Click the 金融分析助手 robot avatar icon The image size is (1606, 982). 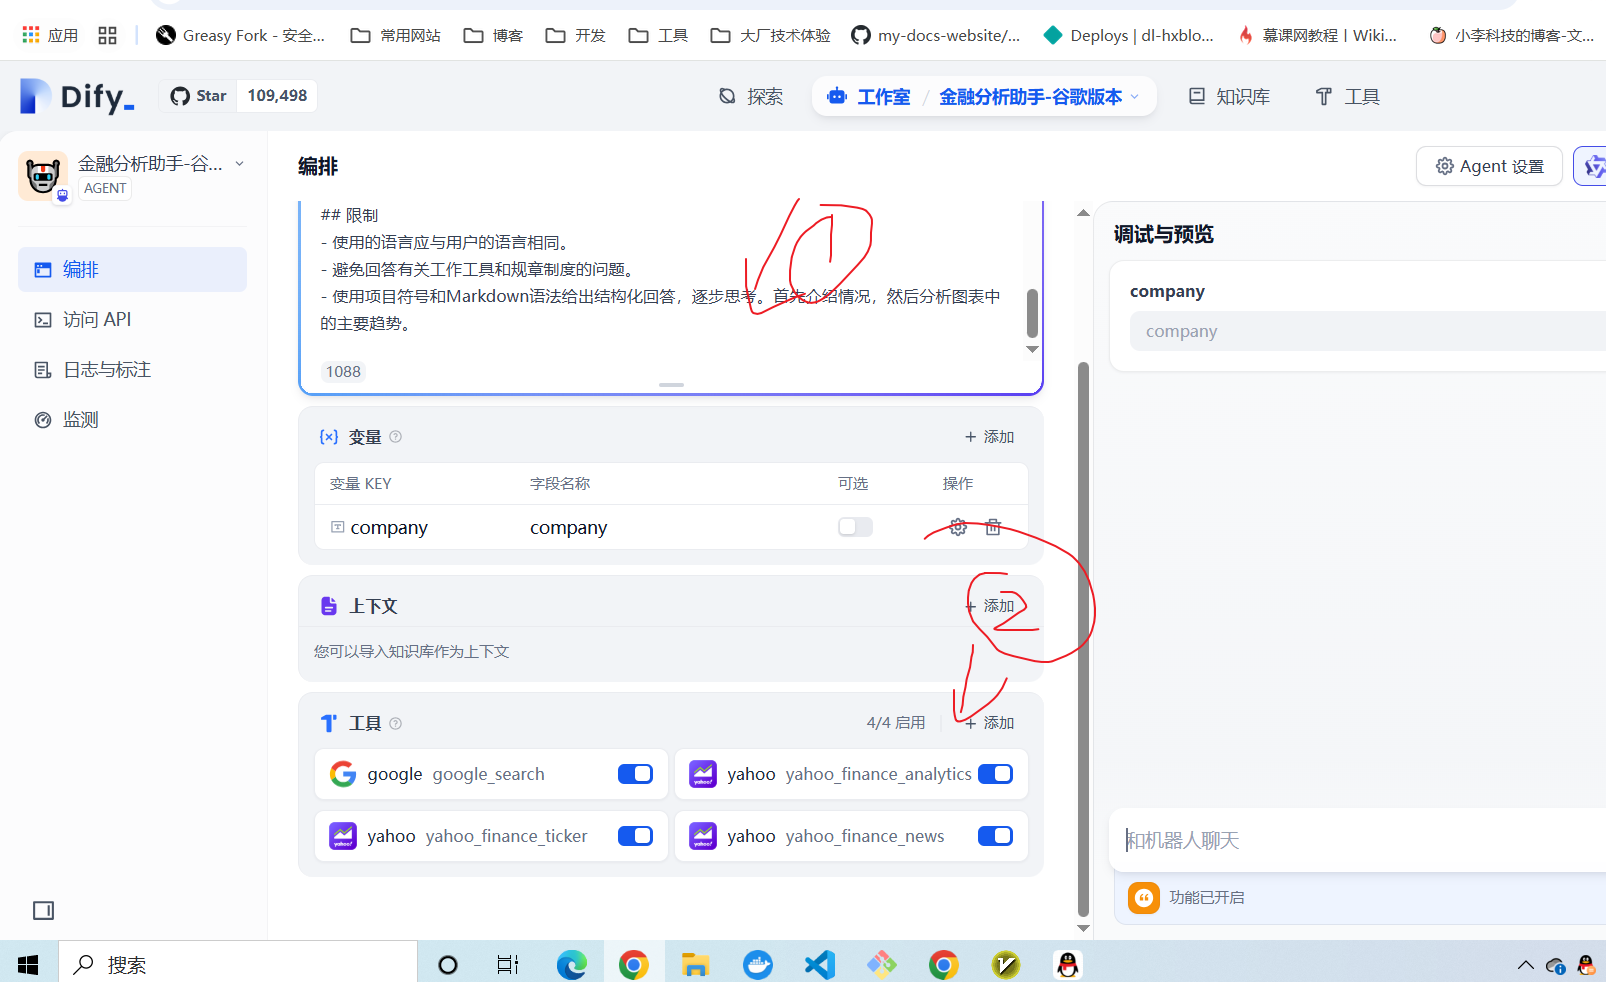43,176
